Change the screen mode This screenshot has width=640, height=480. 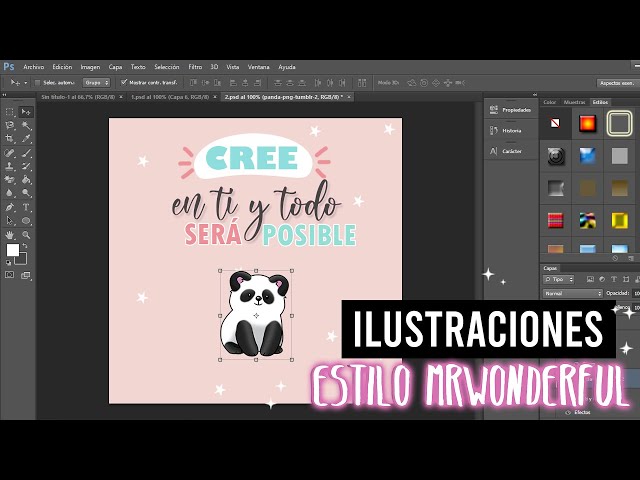[x=26, y=276]
